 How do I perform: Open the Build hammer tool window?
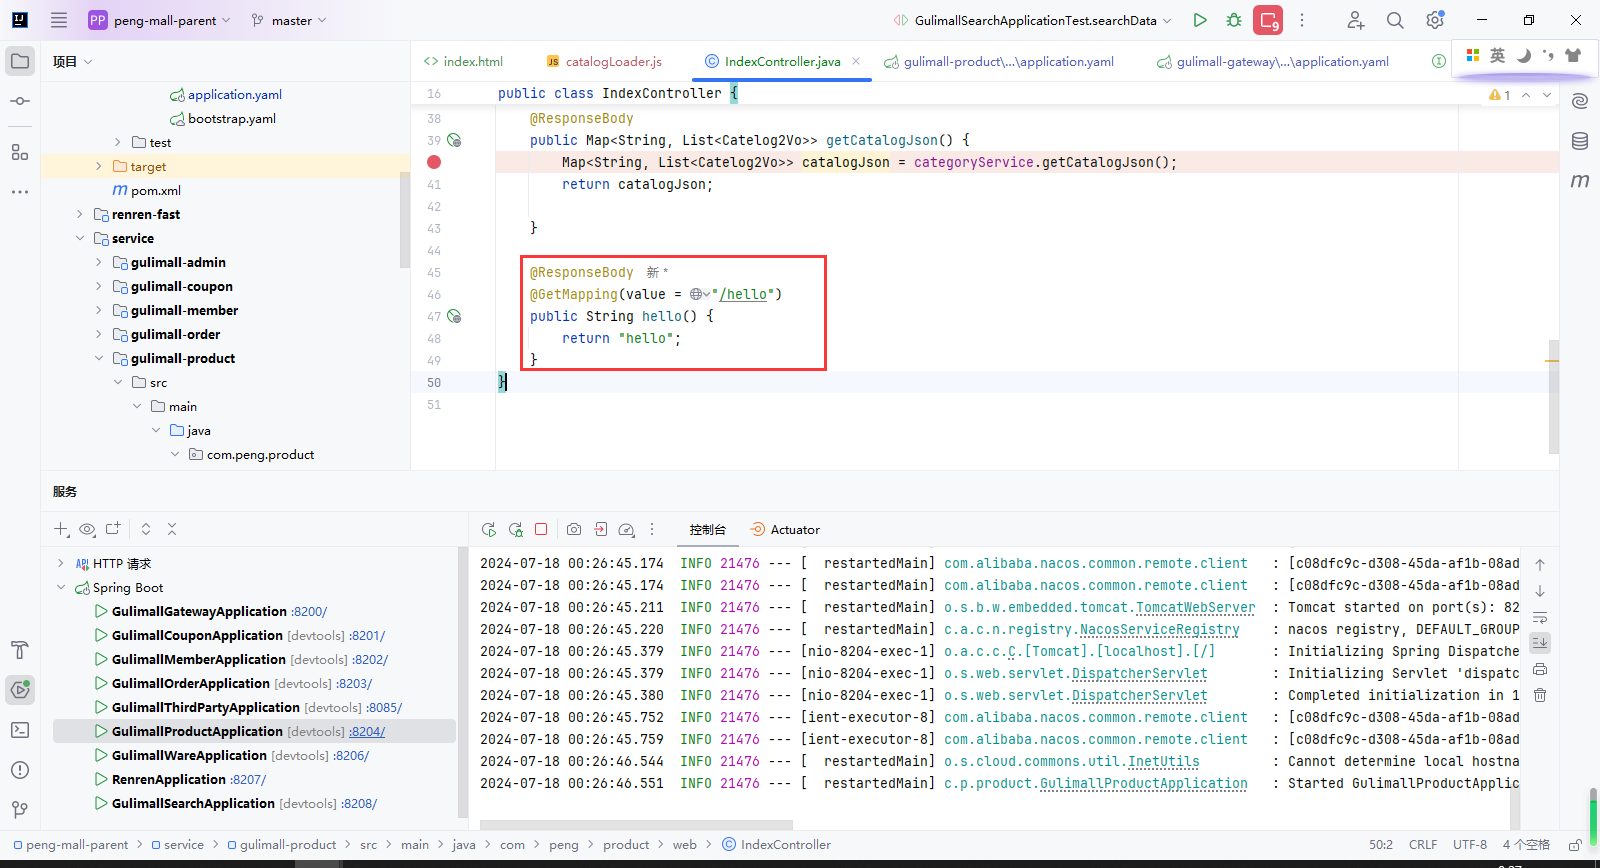(x=20, y=650)
